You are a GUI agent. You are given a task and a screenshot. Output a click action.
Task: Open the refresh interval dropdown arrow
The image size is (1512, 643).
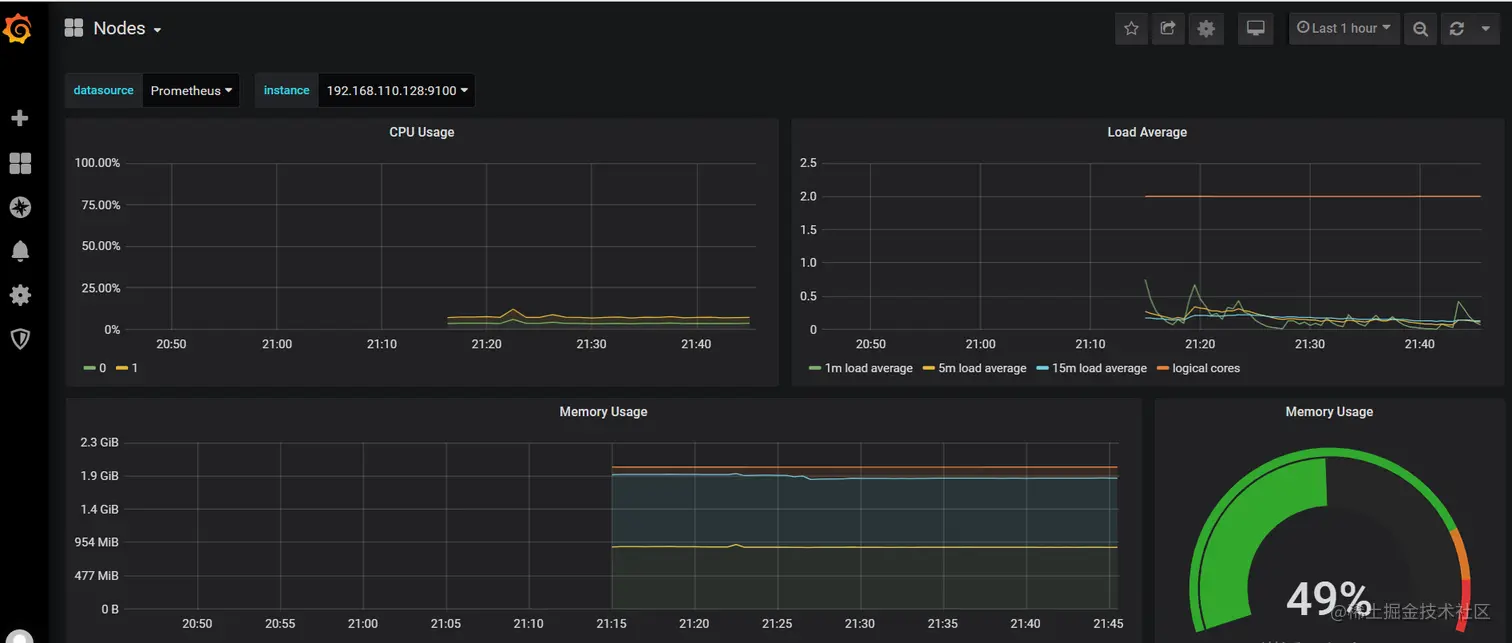pyautogui.click(x=1485, y=29)
